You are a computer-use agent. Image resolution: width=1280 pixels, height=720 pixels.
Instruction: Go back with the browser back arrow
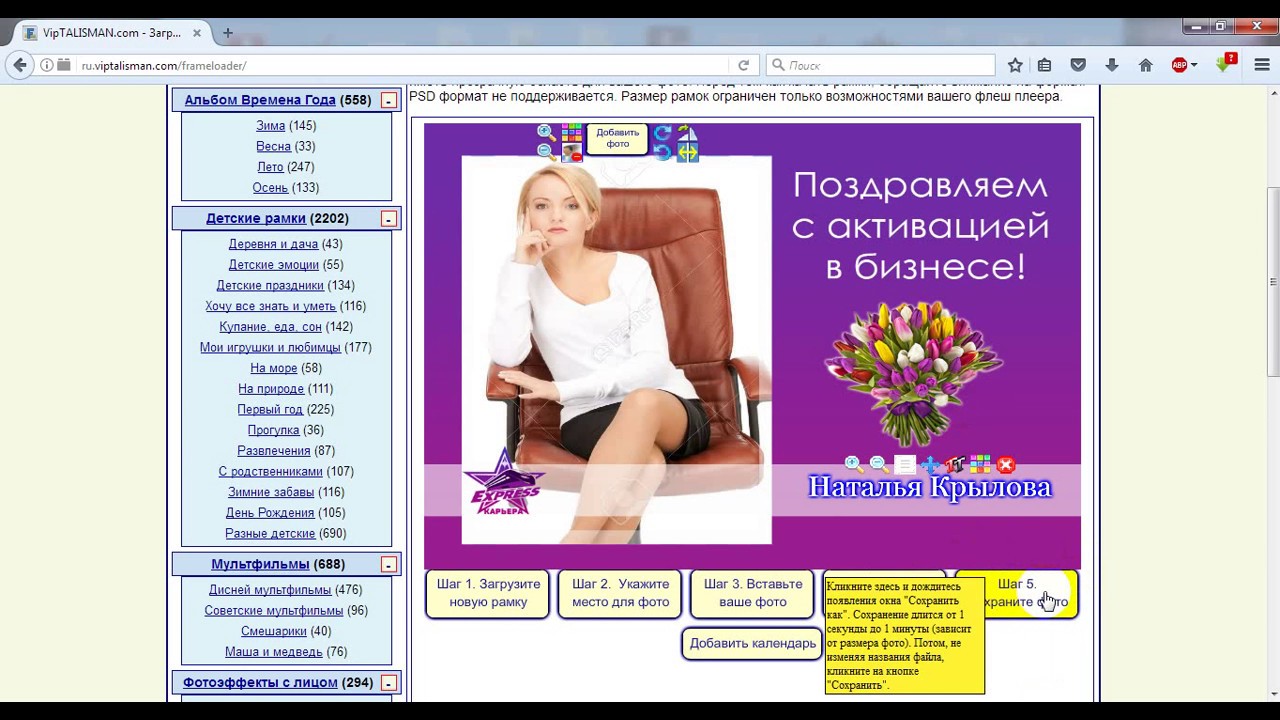20,65
